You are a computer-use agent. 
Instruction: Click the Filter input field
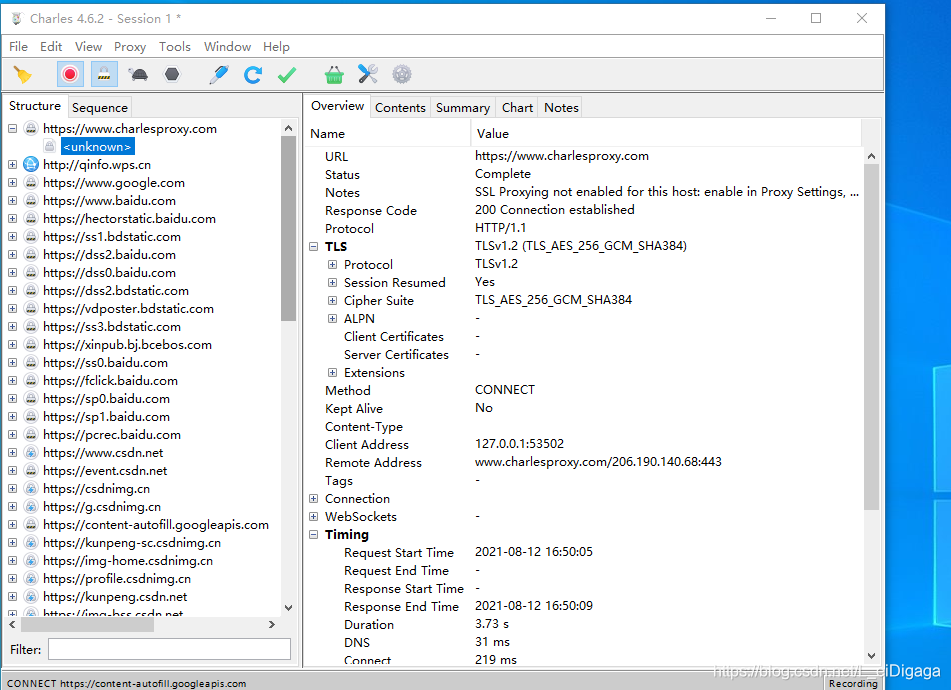coord(169,649)
